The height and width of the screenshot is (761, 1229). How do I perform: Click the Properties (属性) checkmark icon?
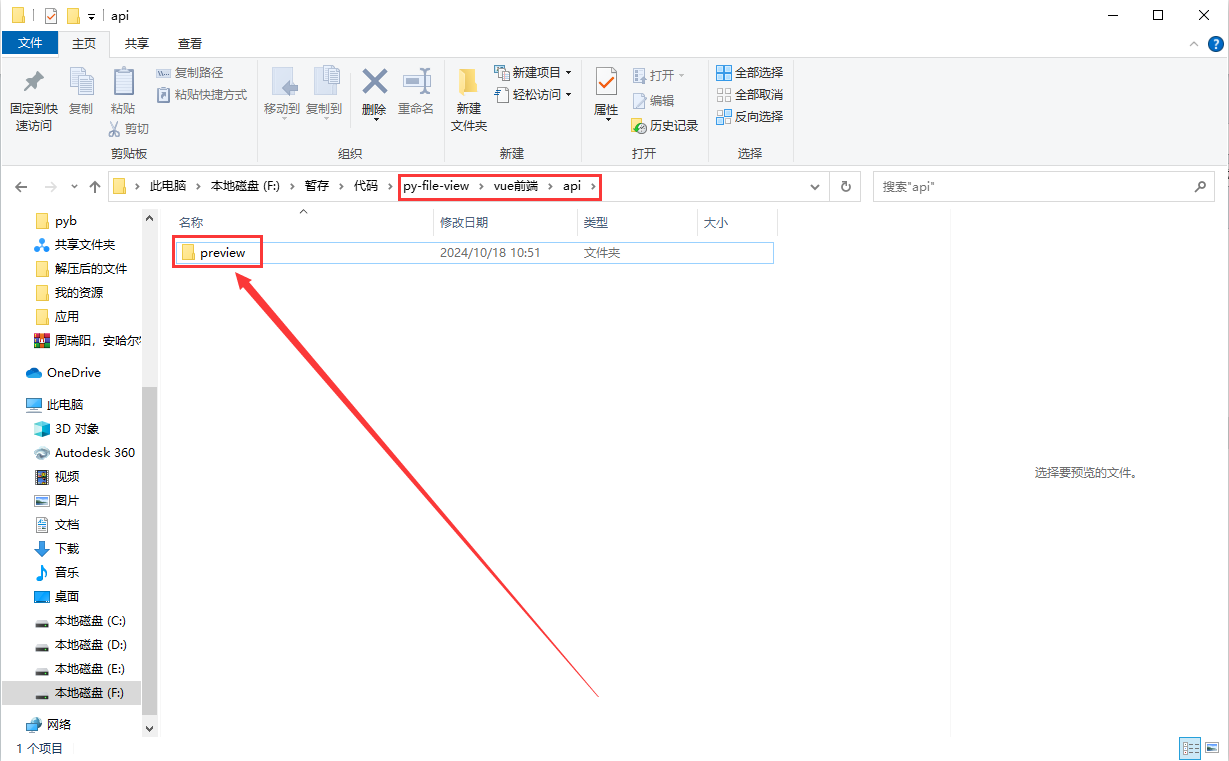(606, 81)
